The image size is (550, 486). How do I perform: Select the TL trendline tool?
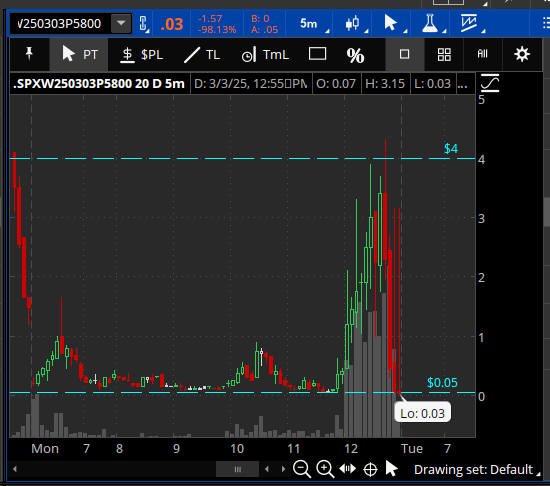[x=202, y=55]
